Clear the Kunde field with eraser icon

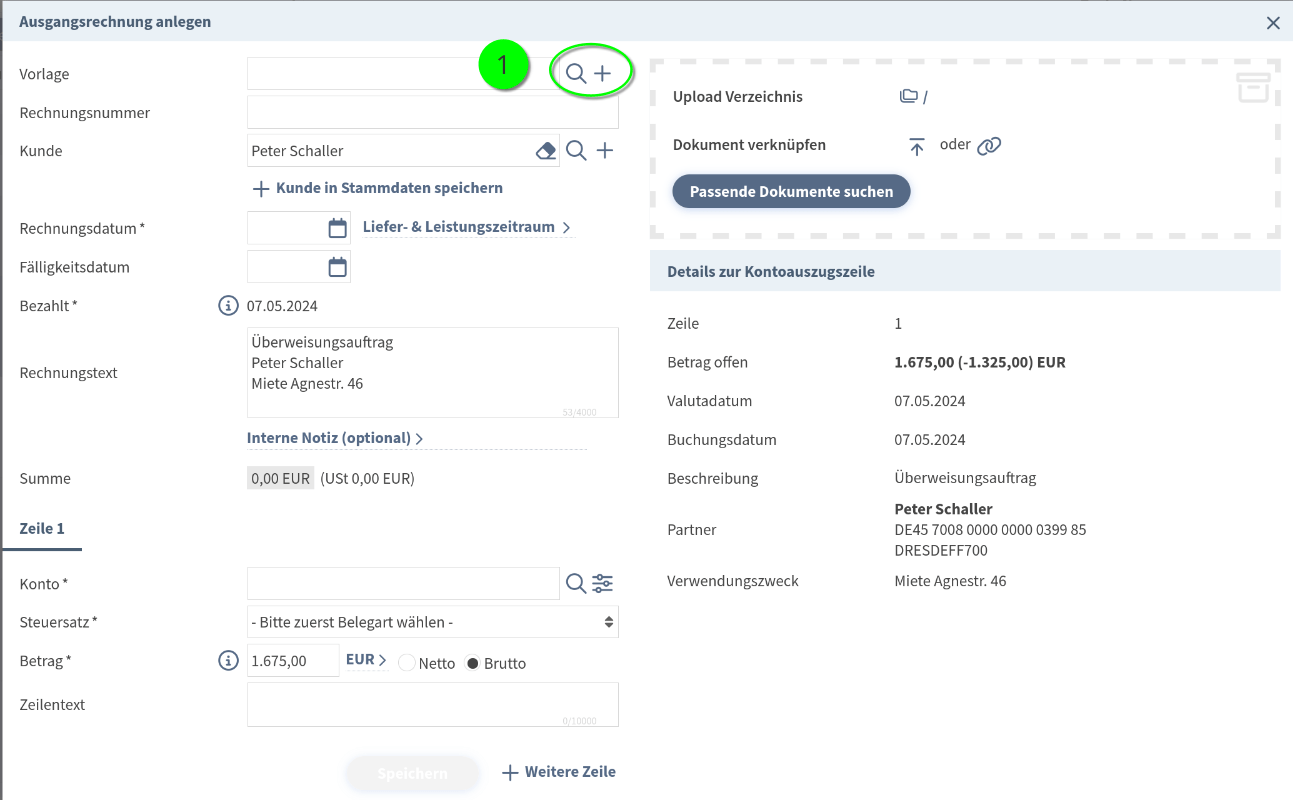545,151
